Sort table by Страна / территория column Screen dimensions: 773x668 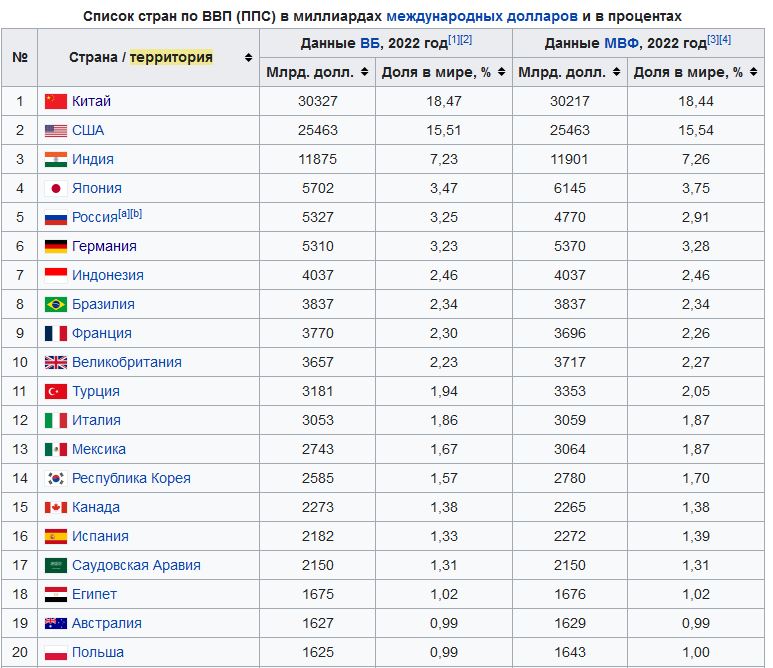[248, 58]
